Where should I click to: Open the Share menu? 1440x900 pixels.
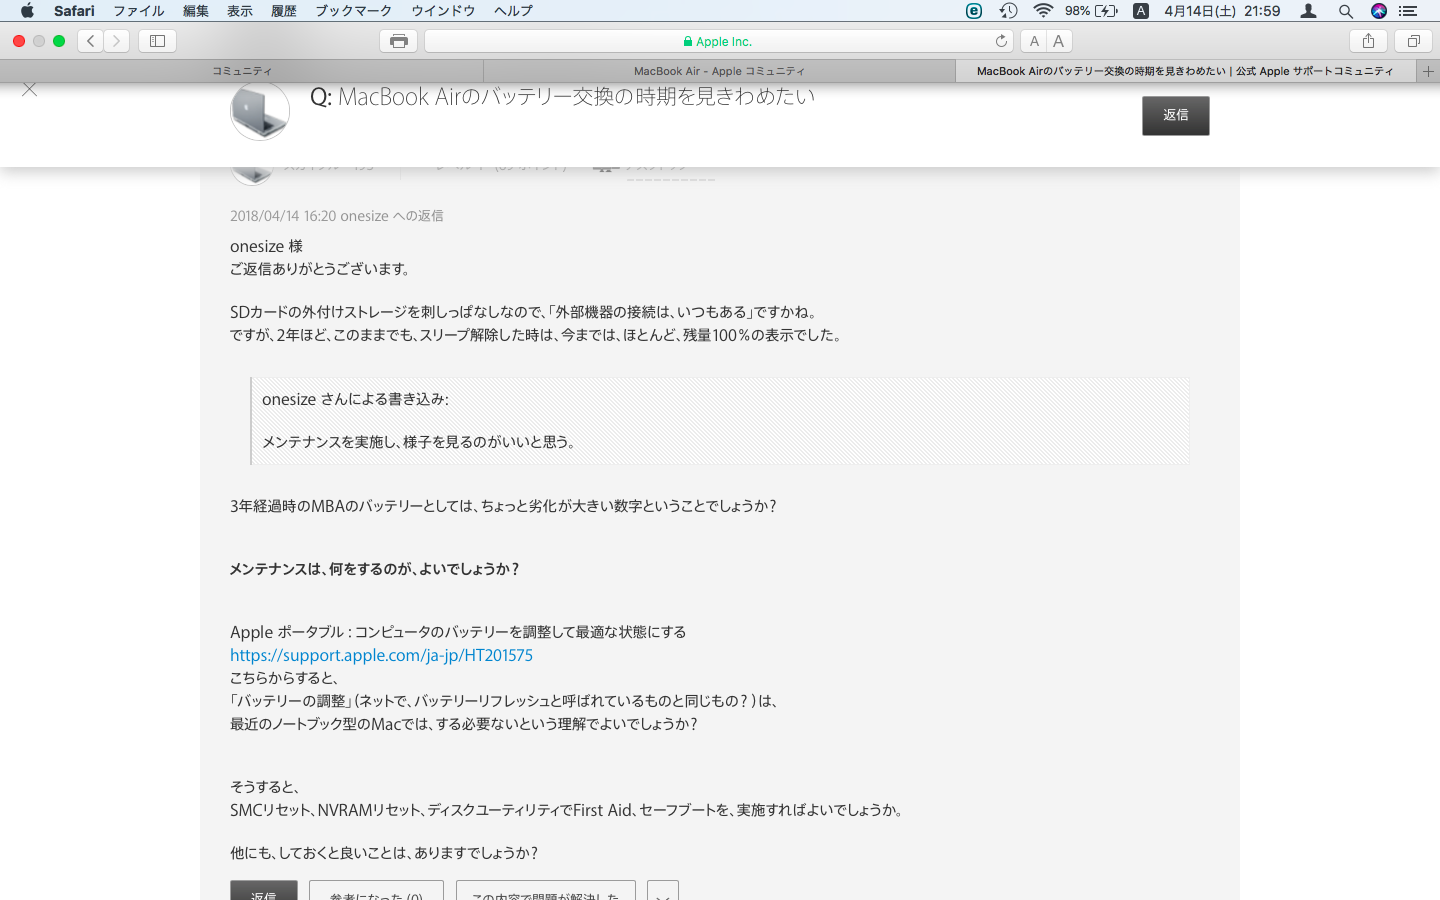[1368, 41]
